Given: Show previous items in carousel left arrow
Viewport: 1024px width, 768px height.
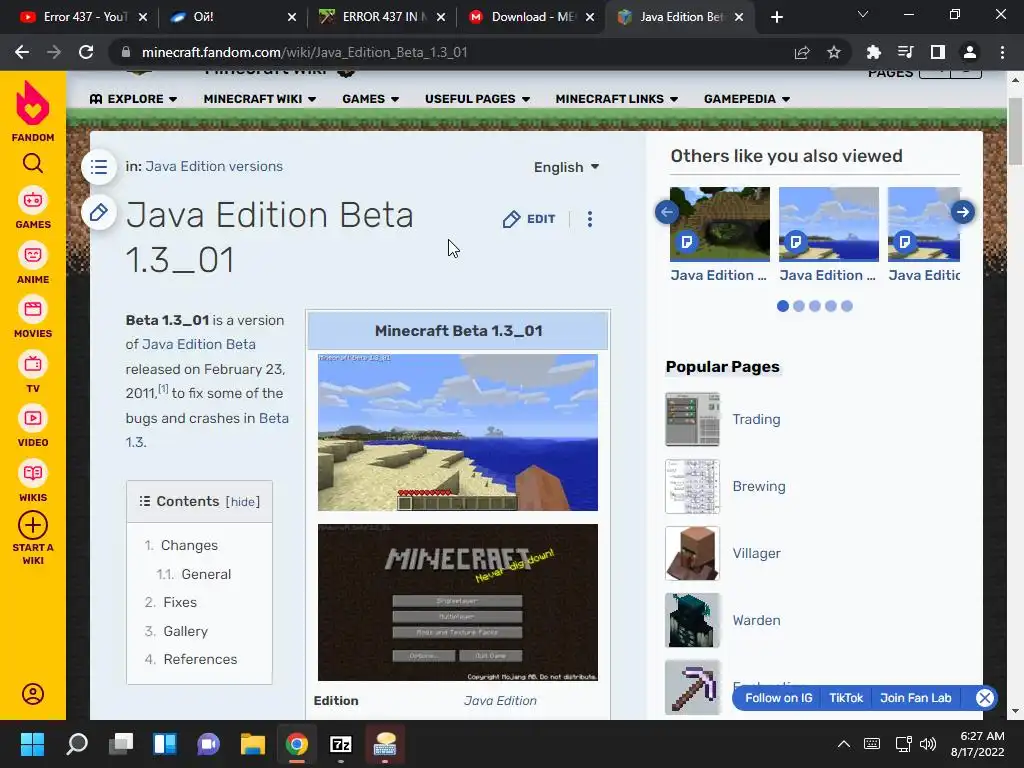Looking at the screenshot, I should click(667, 212).
